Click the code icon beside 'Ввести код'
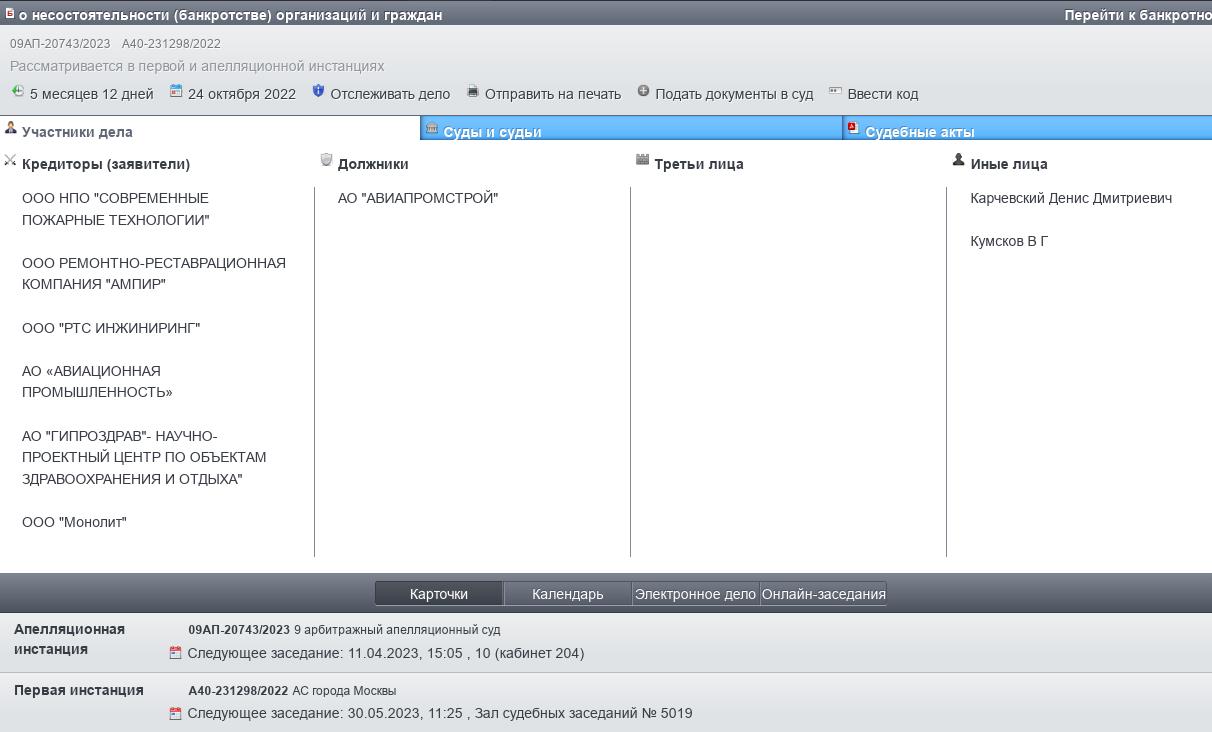The image size is (1212, 732). click(x=835, y=91)
